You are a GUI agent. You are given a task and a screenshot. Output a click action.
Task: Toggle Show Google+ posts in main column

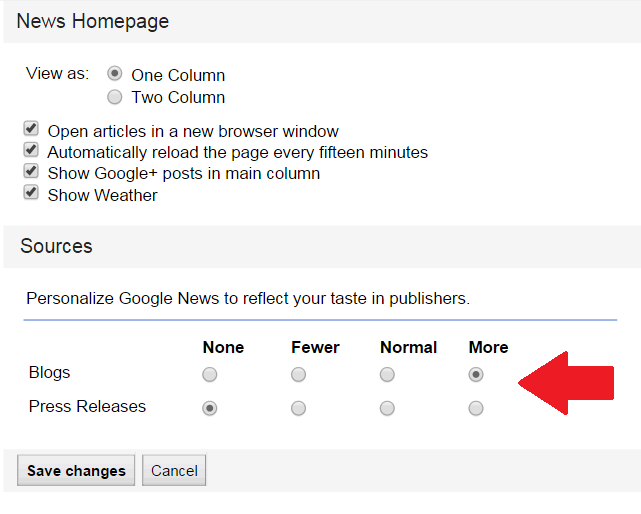point(31,172)
